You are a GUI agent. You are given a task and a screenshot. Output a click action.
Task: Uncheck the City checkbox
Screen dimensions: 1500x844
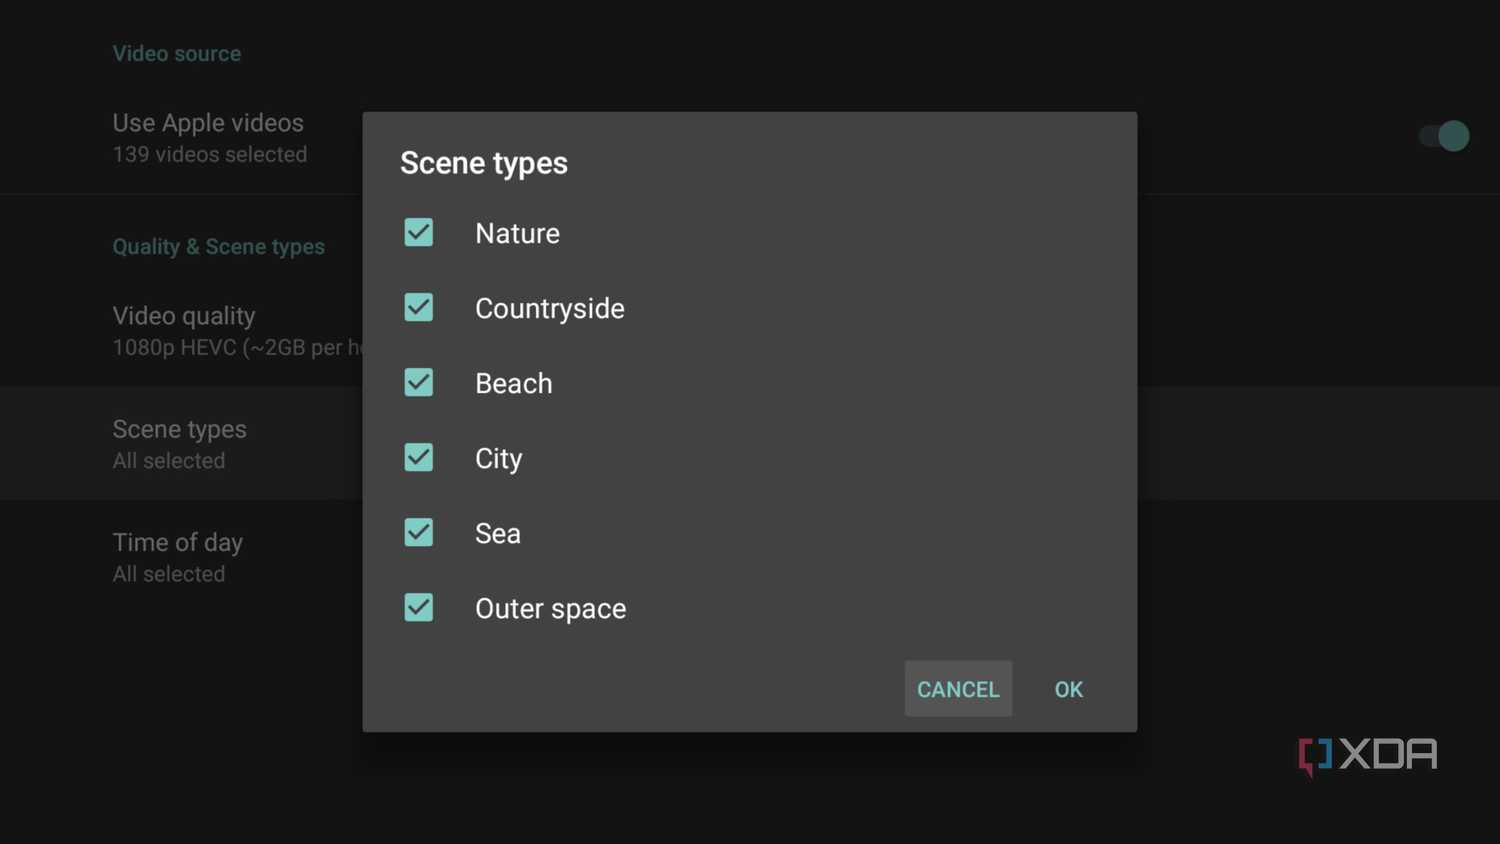(419, 457)
